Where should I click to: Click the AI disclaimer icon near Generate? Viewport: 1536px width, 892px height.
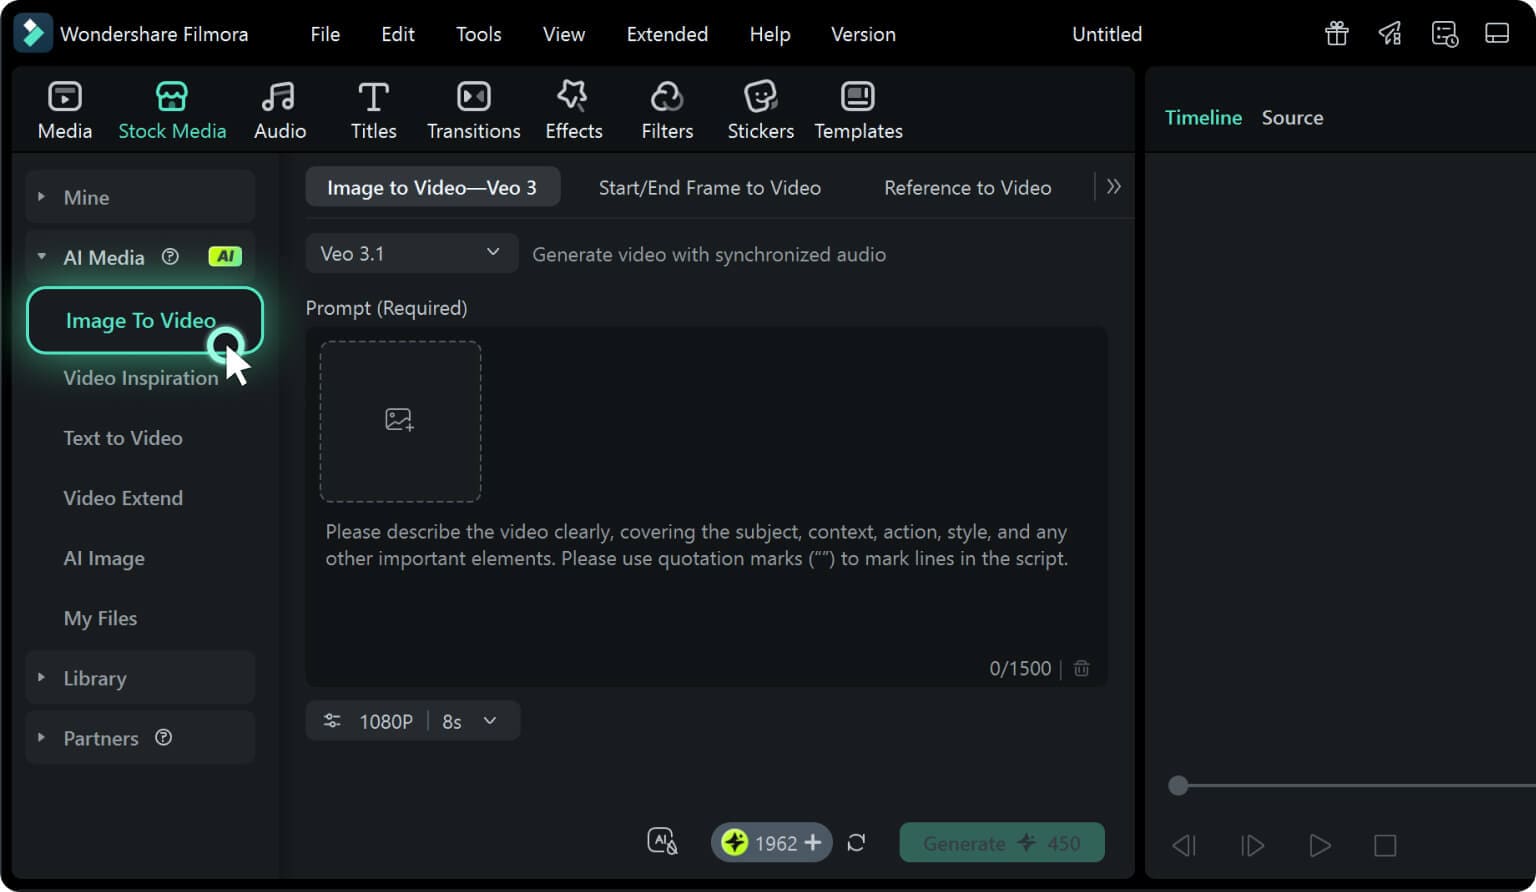[662, 841]
